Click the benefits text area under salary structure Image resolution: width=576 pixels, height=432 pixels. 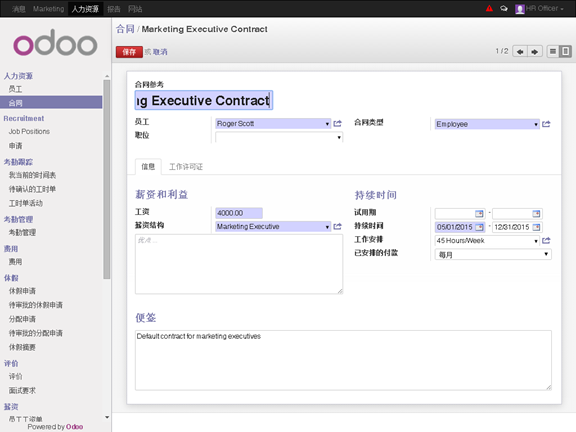(239, 264)
